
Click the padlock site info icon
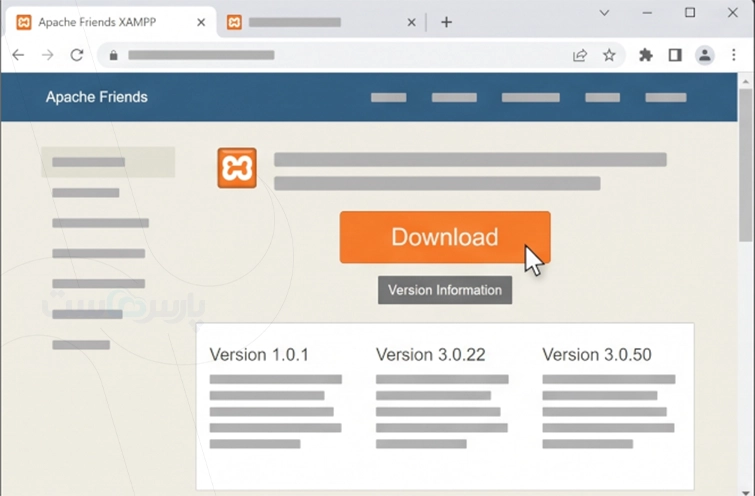tap(114, 55)
